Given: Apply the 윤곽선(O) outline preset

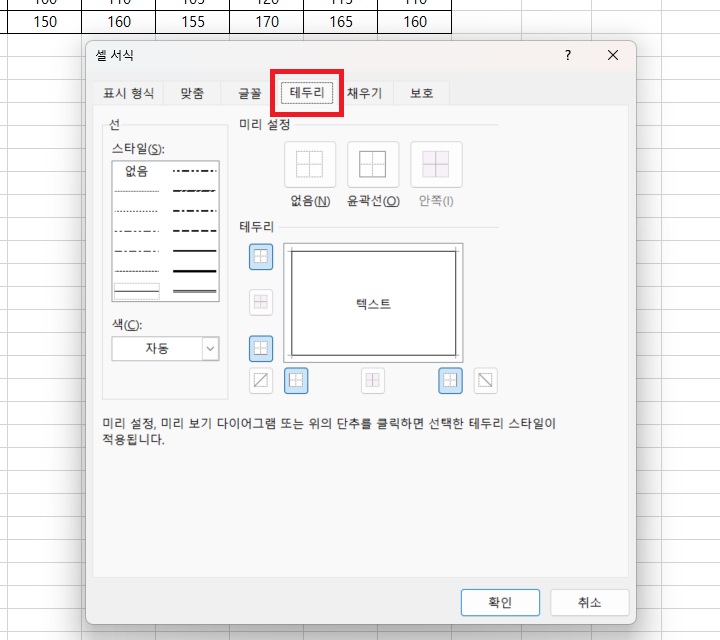Looking at the screenshot, I should pyautogui.click(x=373, y=164).
